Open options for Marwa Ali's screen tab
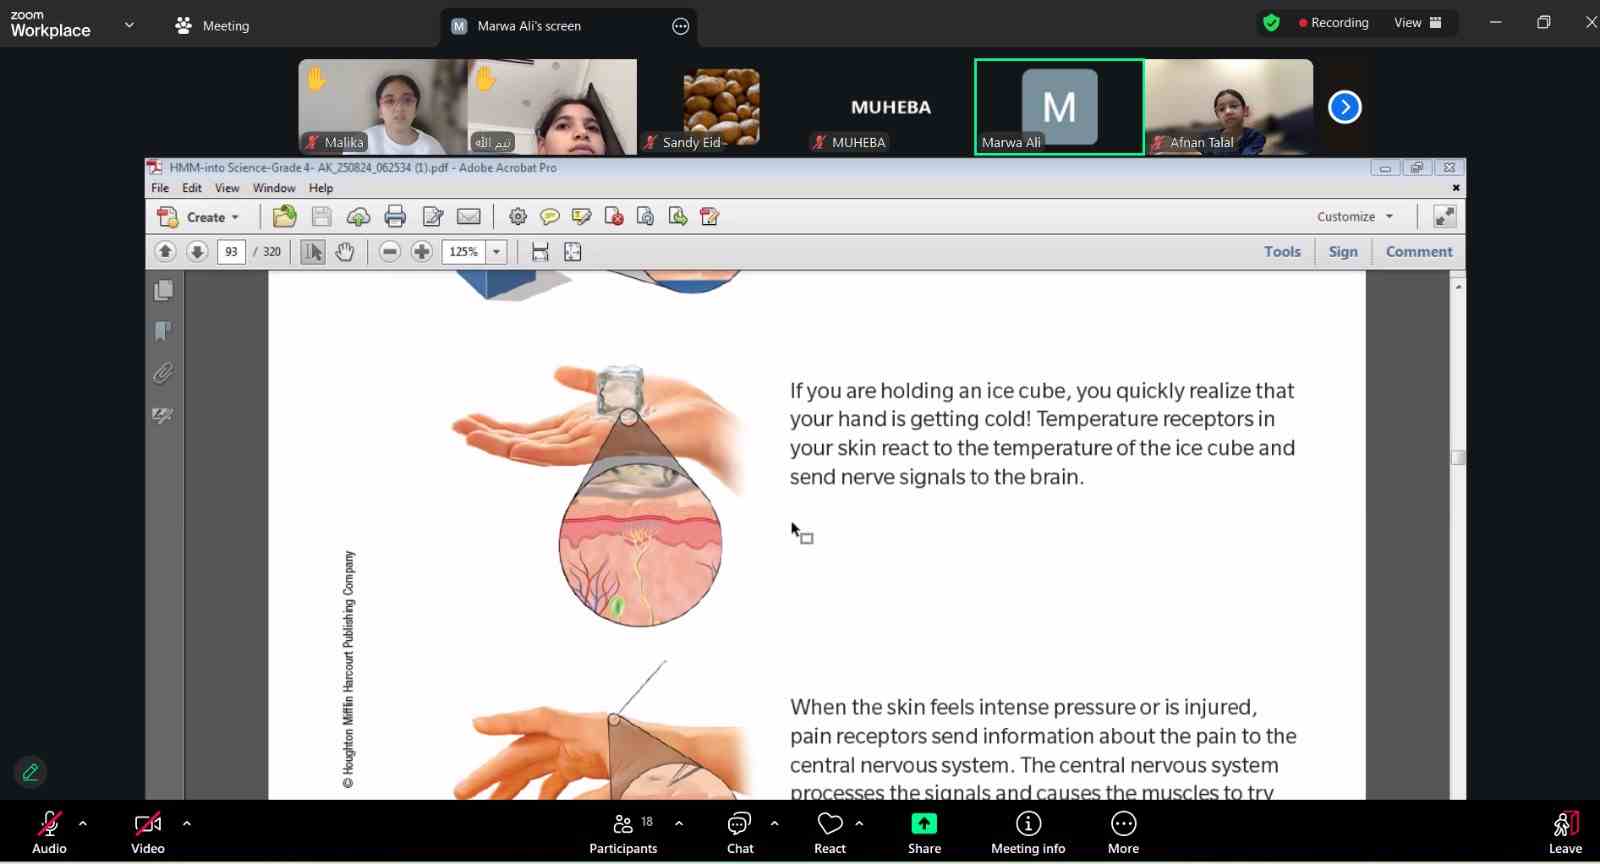 click(x=681, y=26)
